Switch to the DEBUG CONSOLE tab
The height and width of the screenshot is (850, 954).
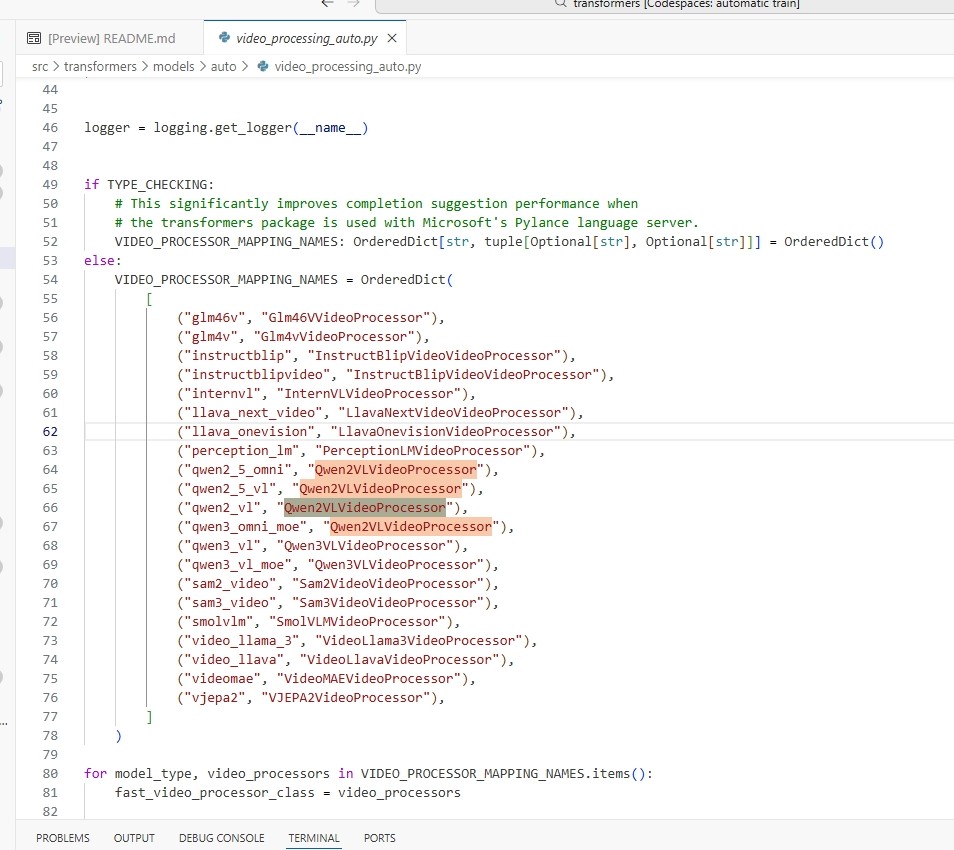pyautogui.click(x=221, y=838)
